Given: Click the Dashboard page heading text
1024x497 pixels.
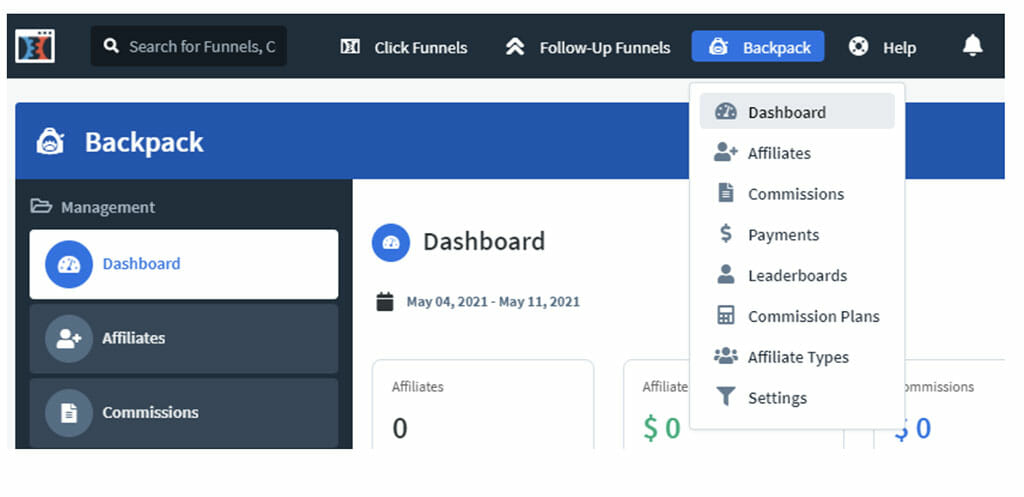Looking at the screenshot, I should pos(484,242).
